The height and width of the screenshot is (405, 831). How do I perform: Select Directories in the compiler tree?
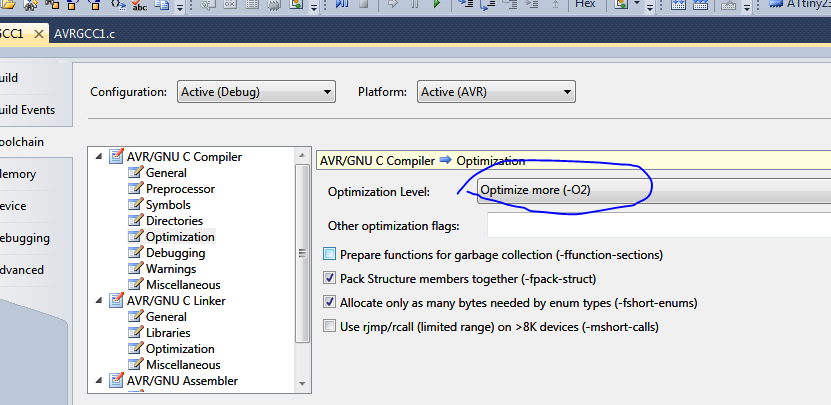point(174,221)
